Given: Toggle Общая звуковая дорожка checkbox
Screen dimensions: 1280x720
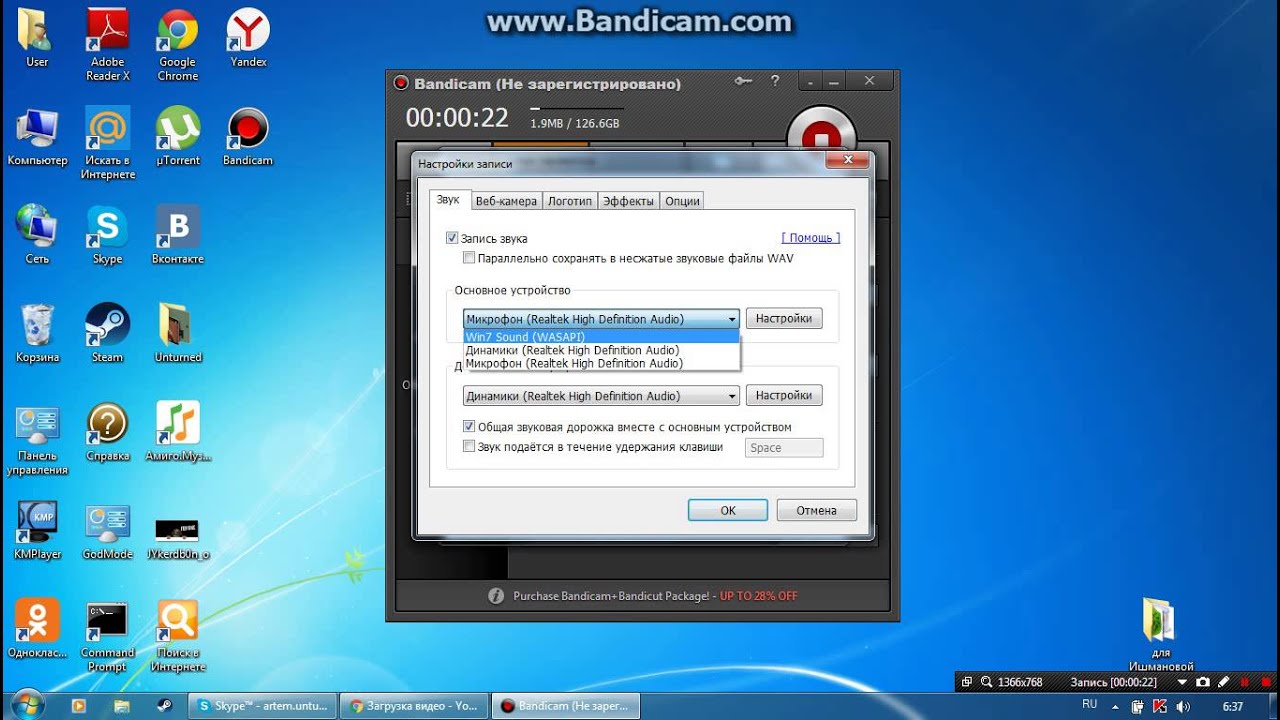Looking at the screenshot, I should (x=469, y=427).
